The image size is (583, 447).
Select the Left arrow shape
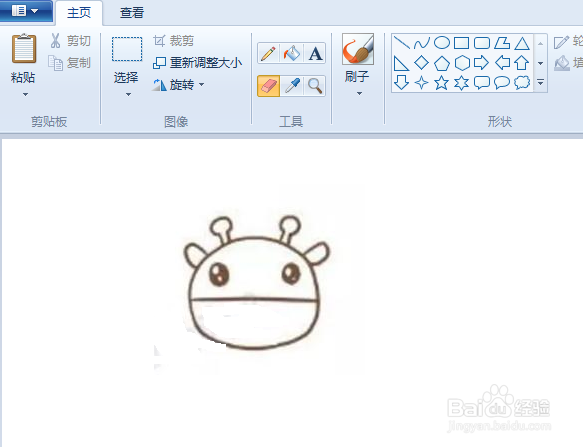click(x=502, y=63)
